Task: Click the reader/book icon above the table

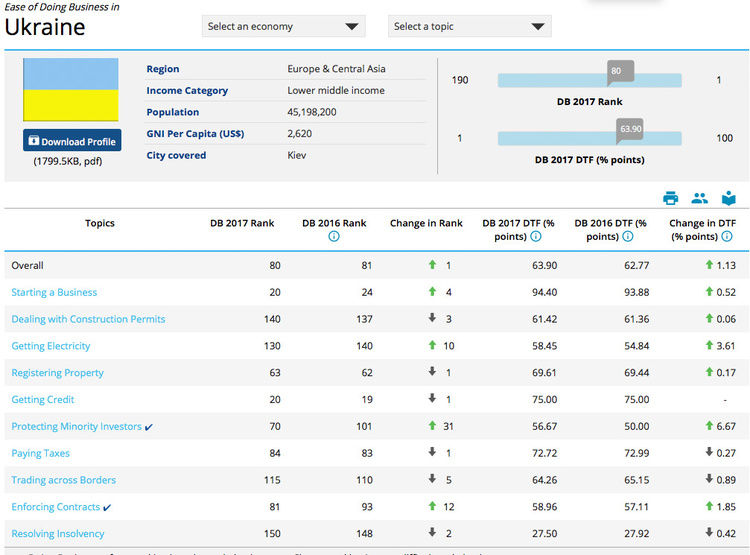Action: [x=728, y=198]
